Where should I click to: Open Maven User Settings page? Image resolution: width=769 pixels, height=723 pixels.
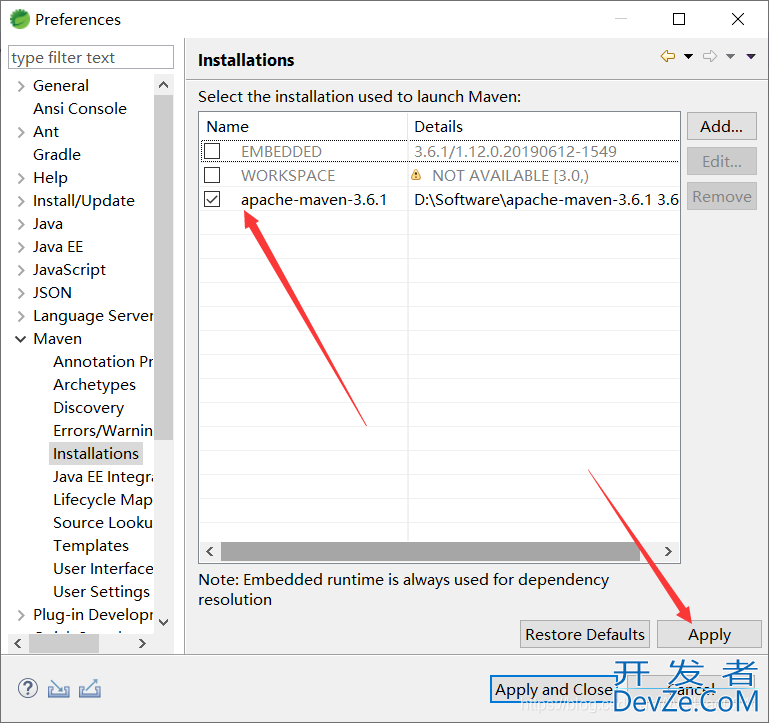(102, 592)
